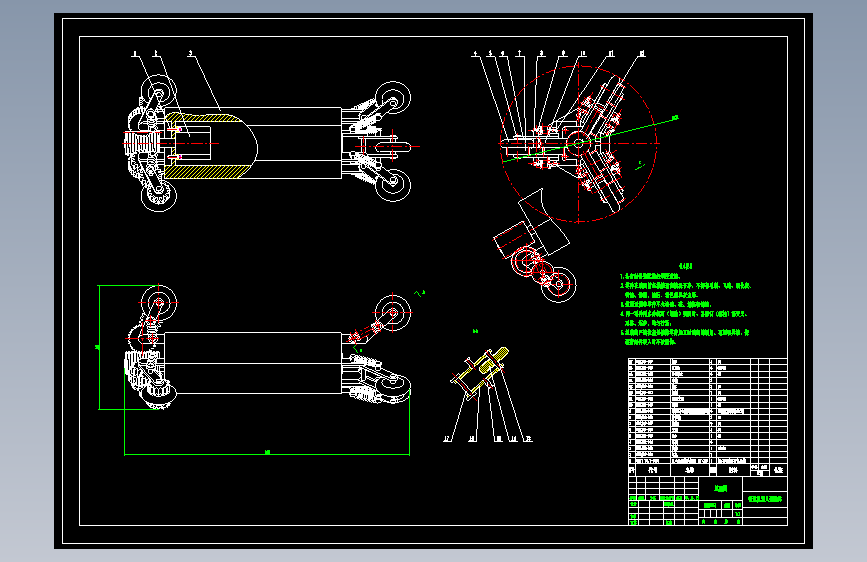Click the green horizontal length dimension line
867x562 pixels.
click(x=267, y=455)
